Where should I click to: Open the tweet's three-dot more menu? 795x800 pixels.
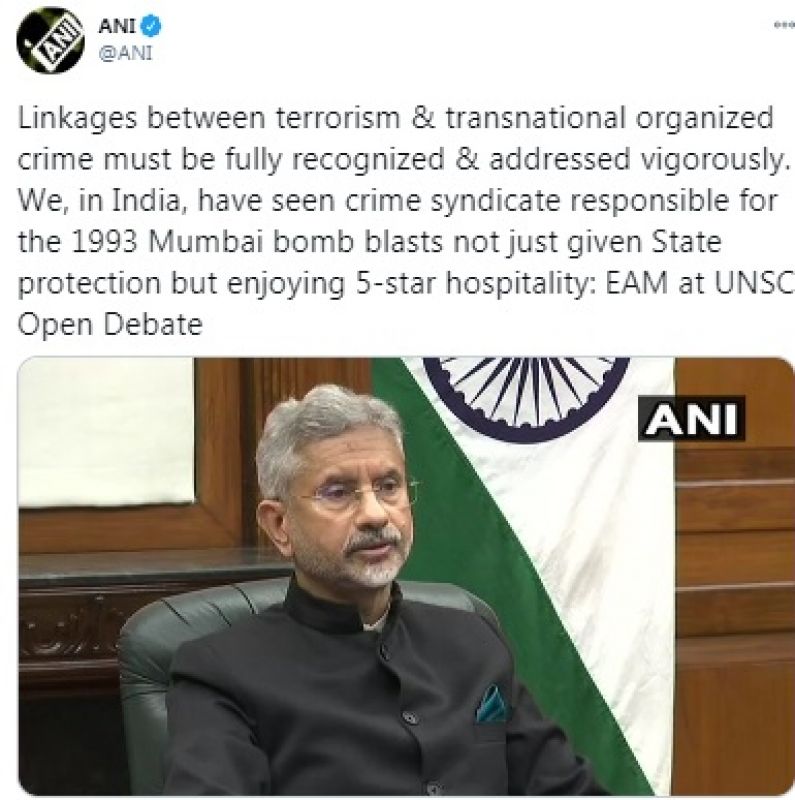coord(784,25)
